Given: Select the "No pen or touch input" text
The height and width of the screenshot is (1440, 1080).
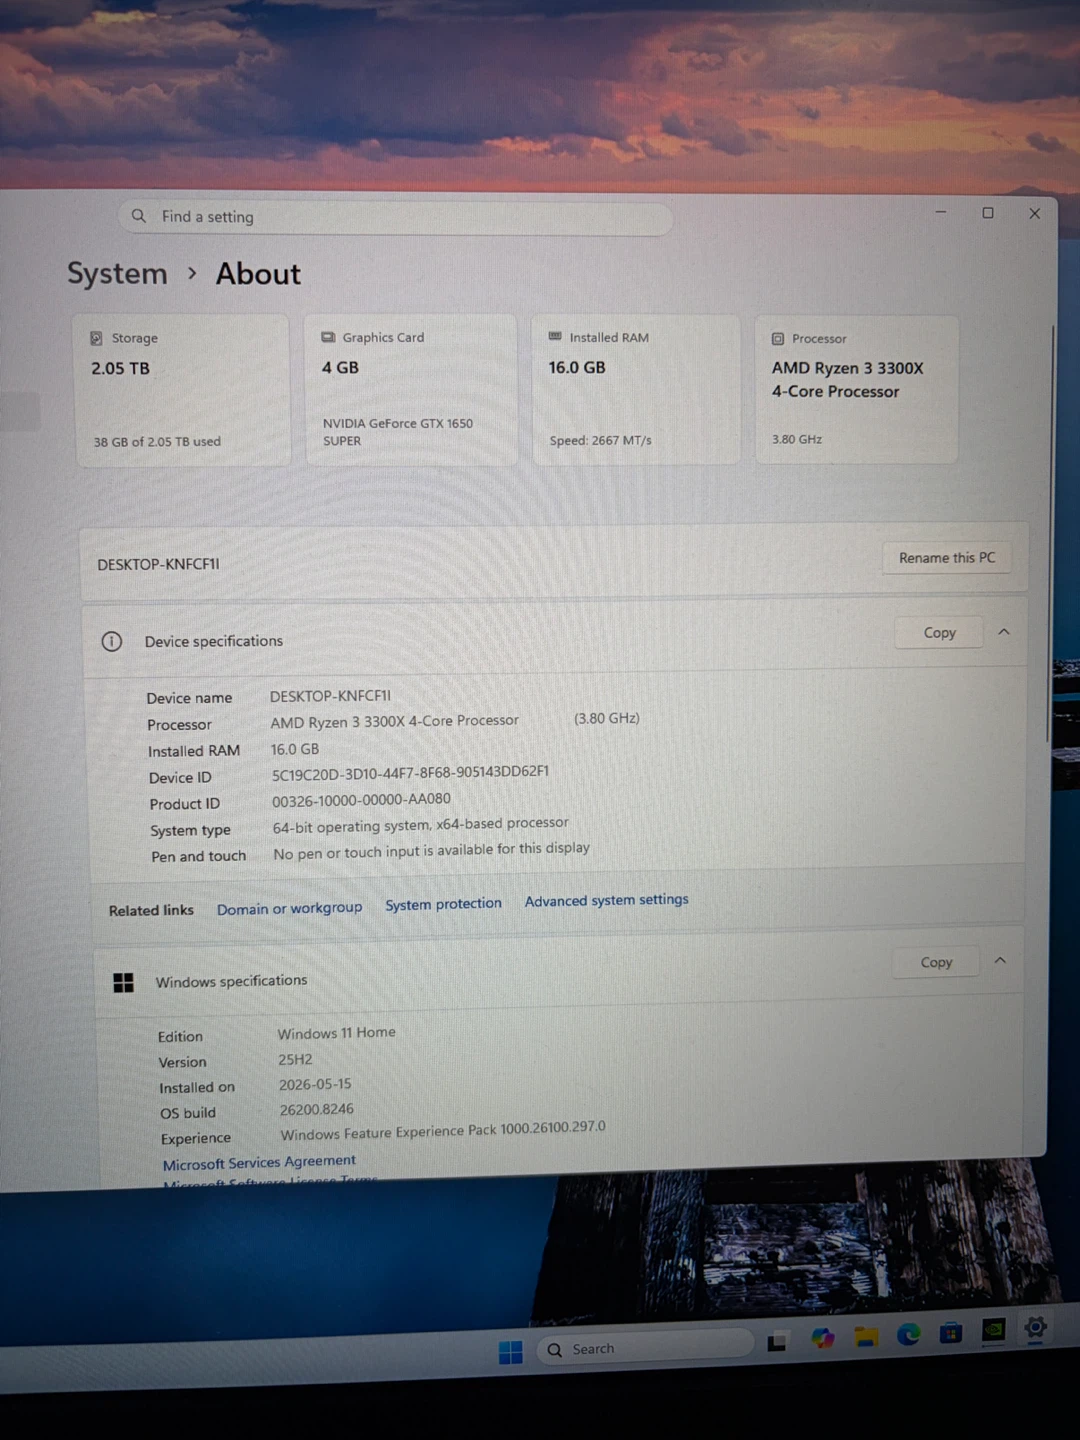Looking at the screenshot, I should [431, 851].
